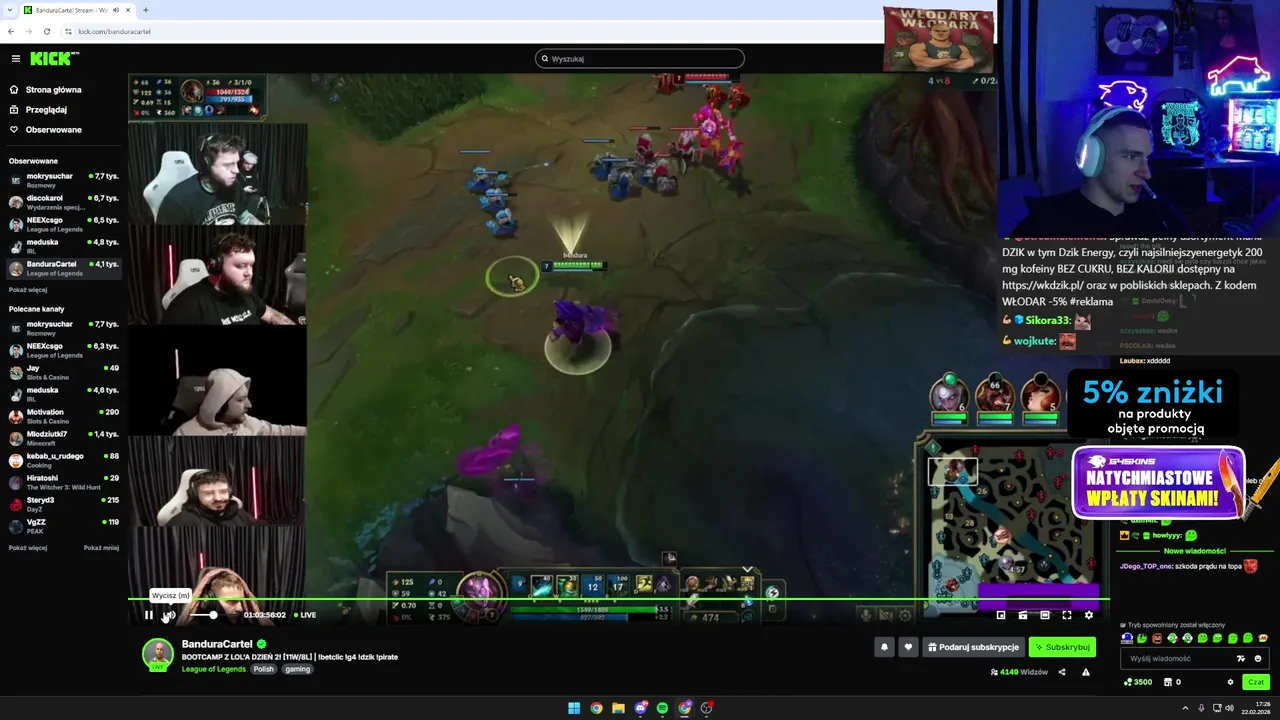This screenshot has width=1280, height=720.
Task: Open Windows Start menu
Action: [574, 708]
